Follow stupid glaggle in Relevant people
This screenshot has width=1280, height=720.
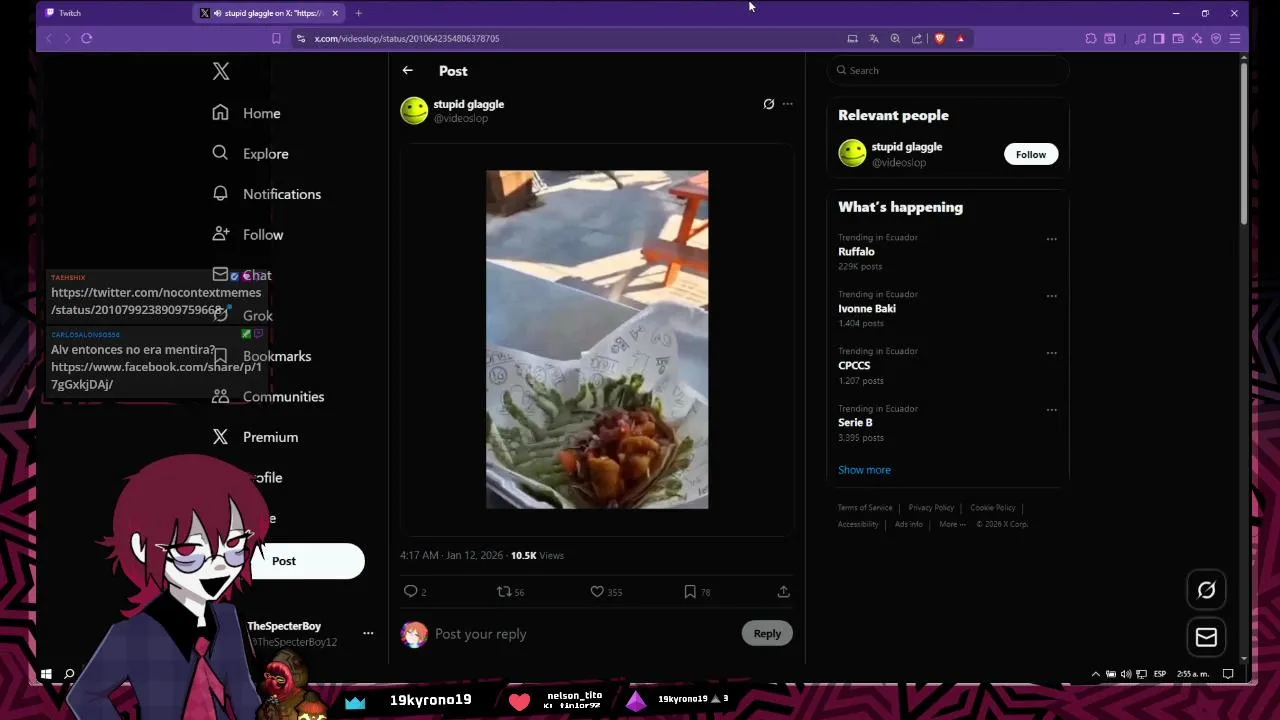coord(1031,154)
